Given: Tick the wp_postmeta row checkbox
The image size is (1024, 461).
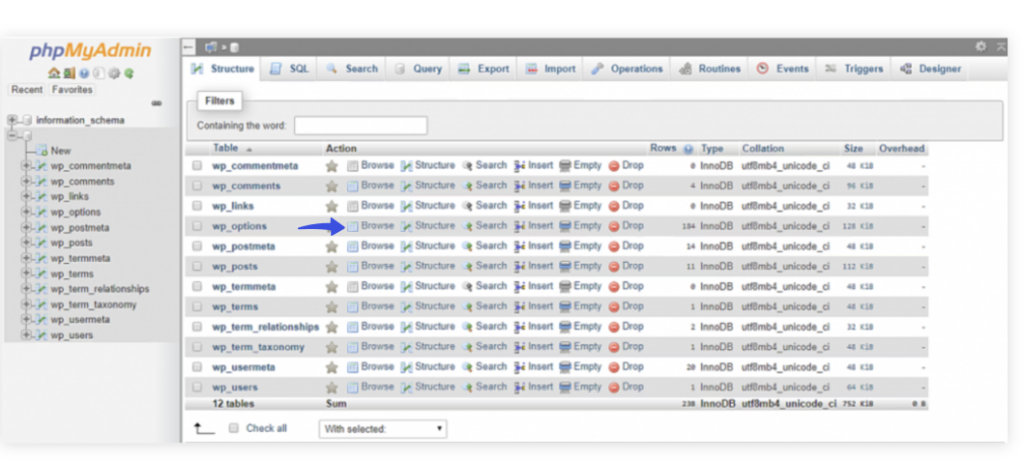Looking at the screenshot, I should click(197, 247).
